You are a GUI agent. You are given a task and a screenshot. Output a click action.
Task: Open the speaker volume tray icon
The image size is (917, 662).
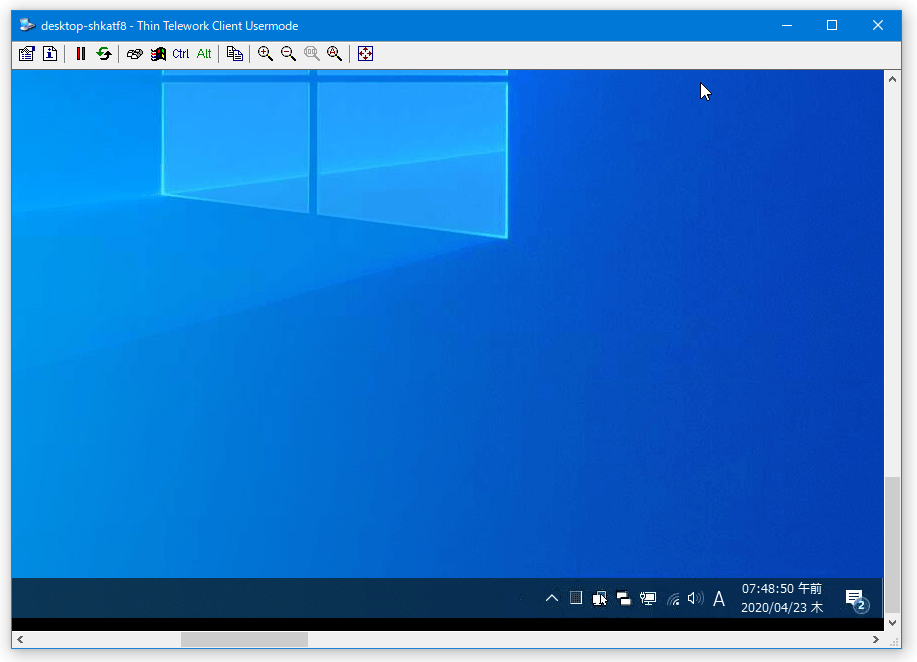[x=695, y=598]
